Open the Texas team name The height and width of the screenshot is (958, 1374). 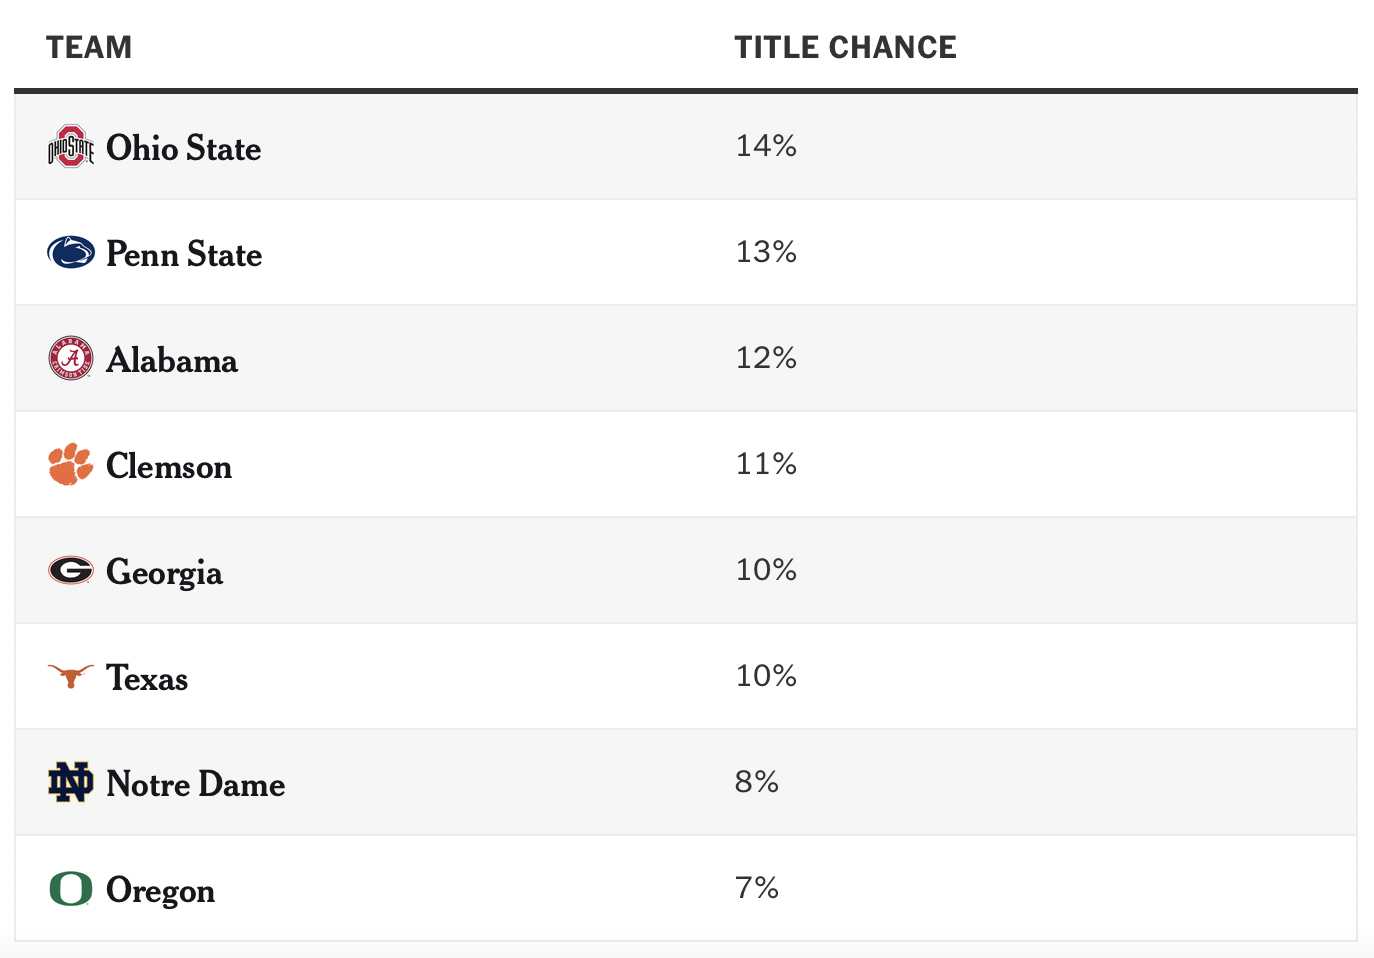click(x=147, y=678)
